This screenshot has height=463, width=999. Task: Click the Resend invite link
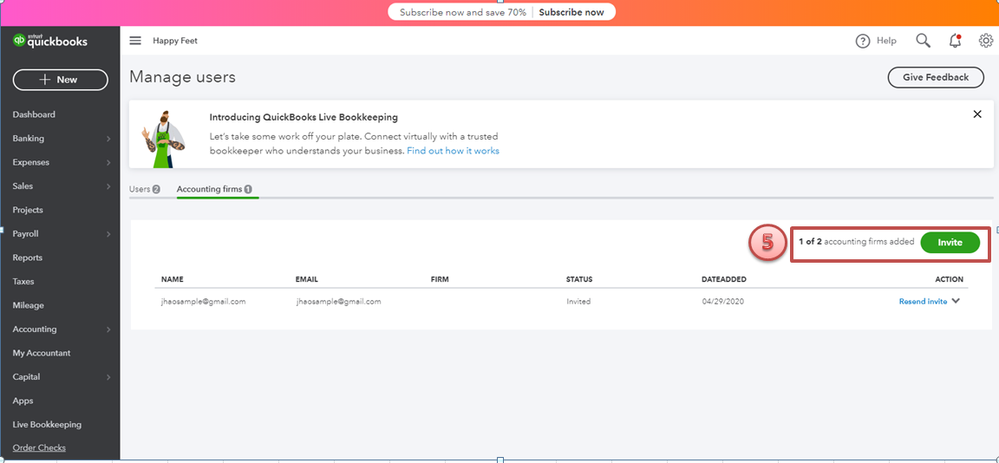tap(923, 301)
